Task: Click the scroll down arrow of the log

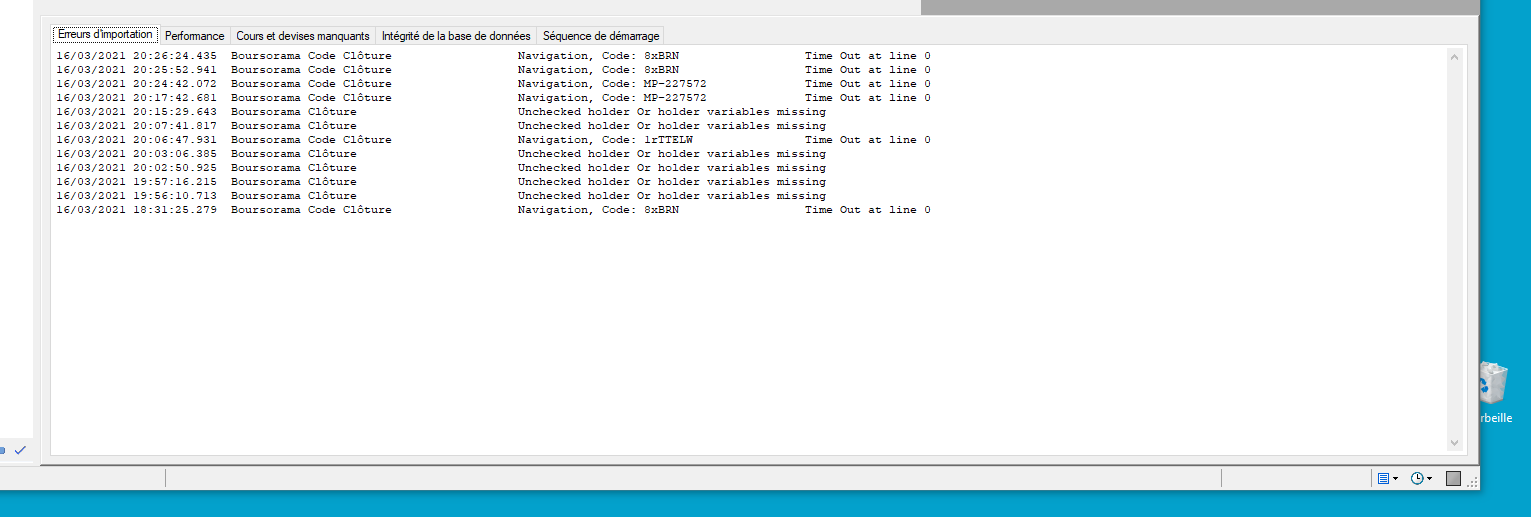Action: [x=1454, y=442]
